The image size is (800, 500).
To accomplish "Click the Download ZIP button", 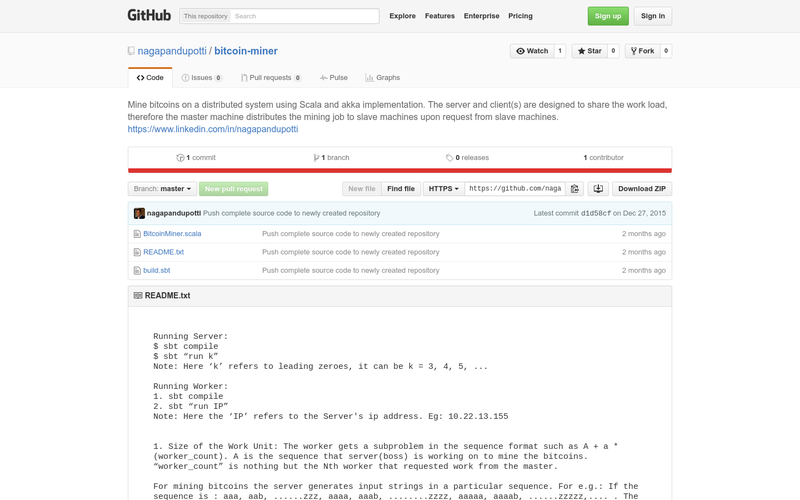I will tap(642, 189).
